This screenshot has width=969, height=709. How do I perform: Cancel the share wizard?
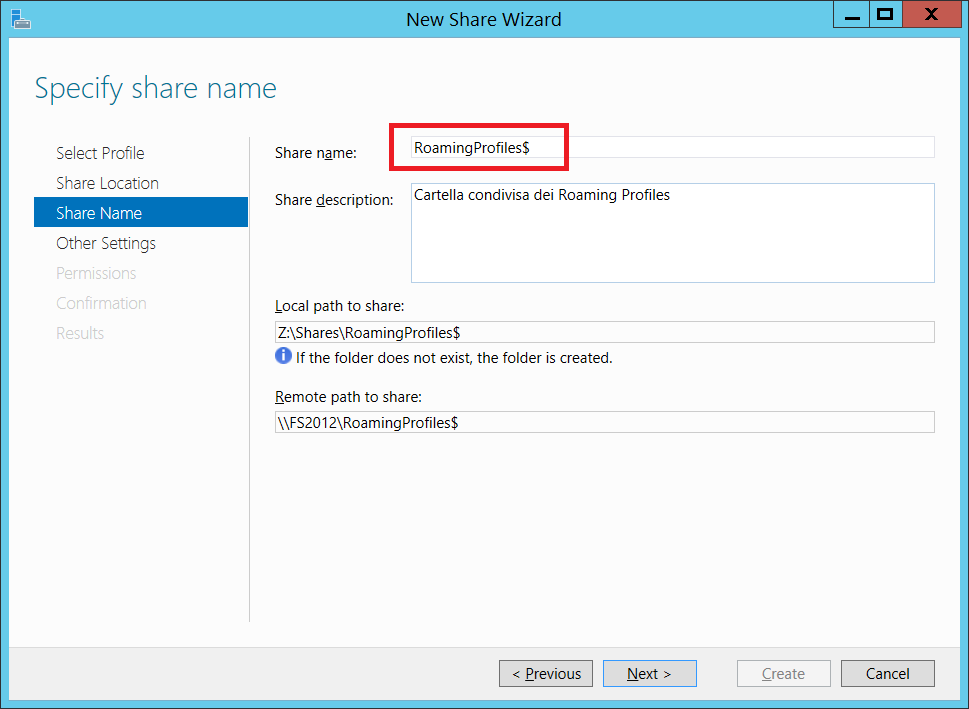887,674
